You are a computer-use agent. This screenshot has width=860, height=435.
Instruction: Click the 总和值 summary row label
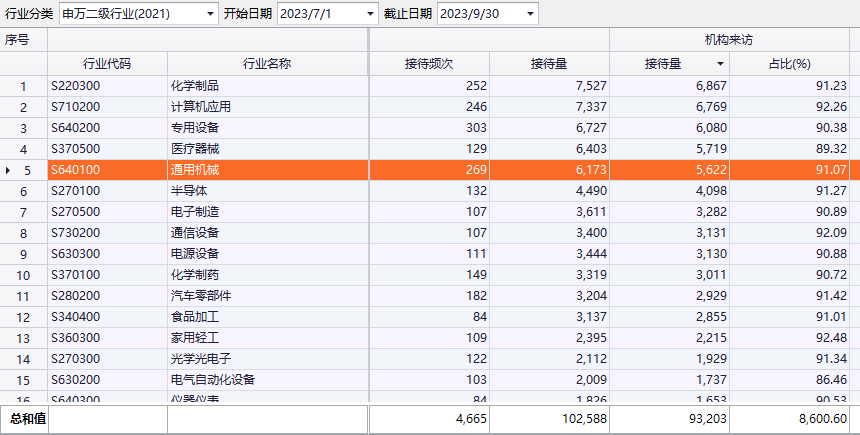pyautogui.click(x=28, y=419)
